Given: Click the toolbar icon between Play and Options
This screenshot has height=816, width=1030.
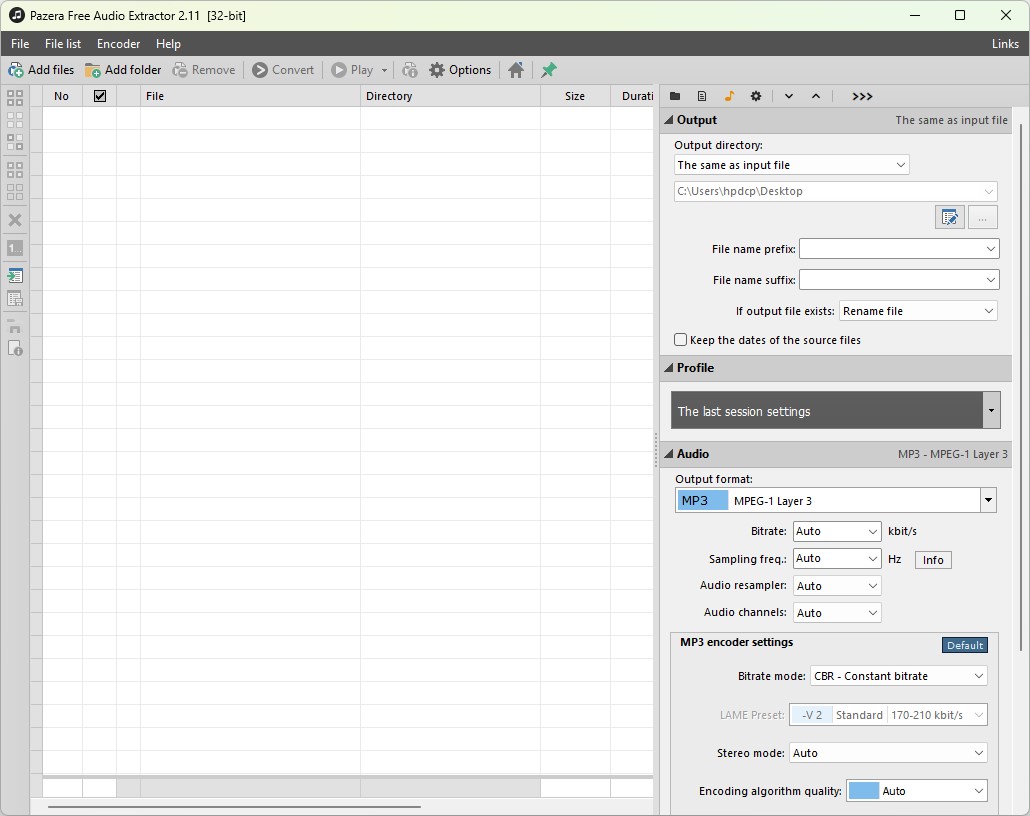Looking at the screenshot, I should (x=410, y=70).
